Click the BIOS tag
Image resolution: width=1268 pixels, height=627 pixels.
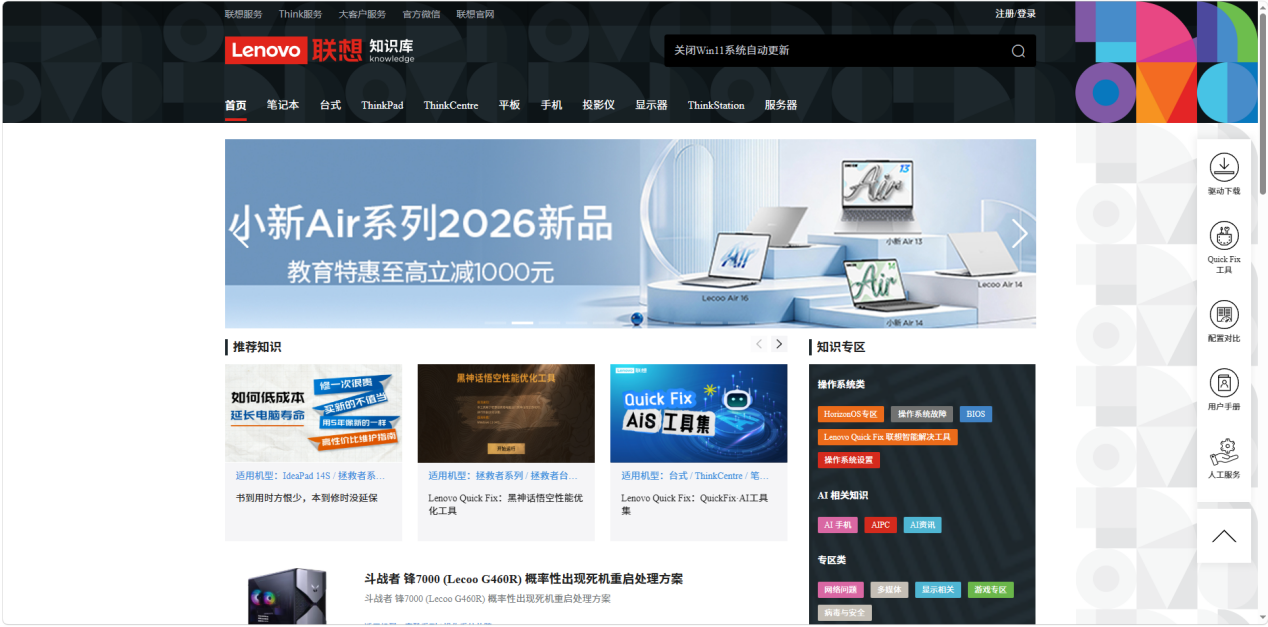coord(976,414)
